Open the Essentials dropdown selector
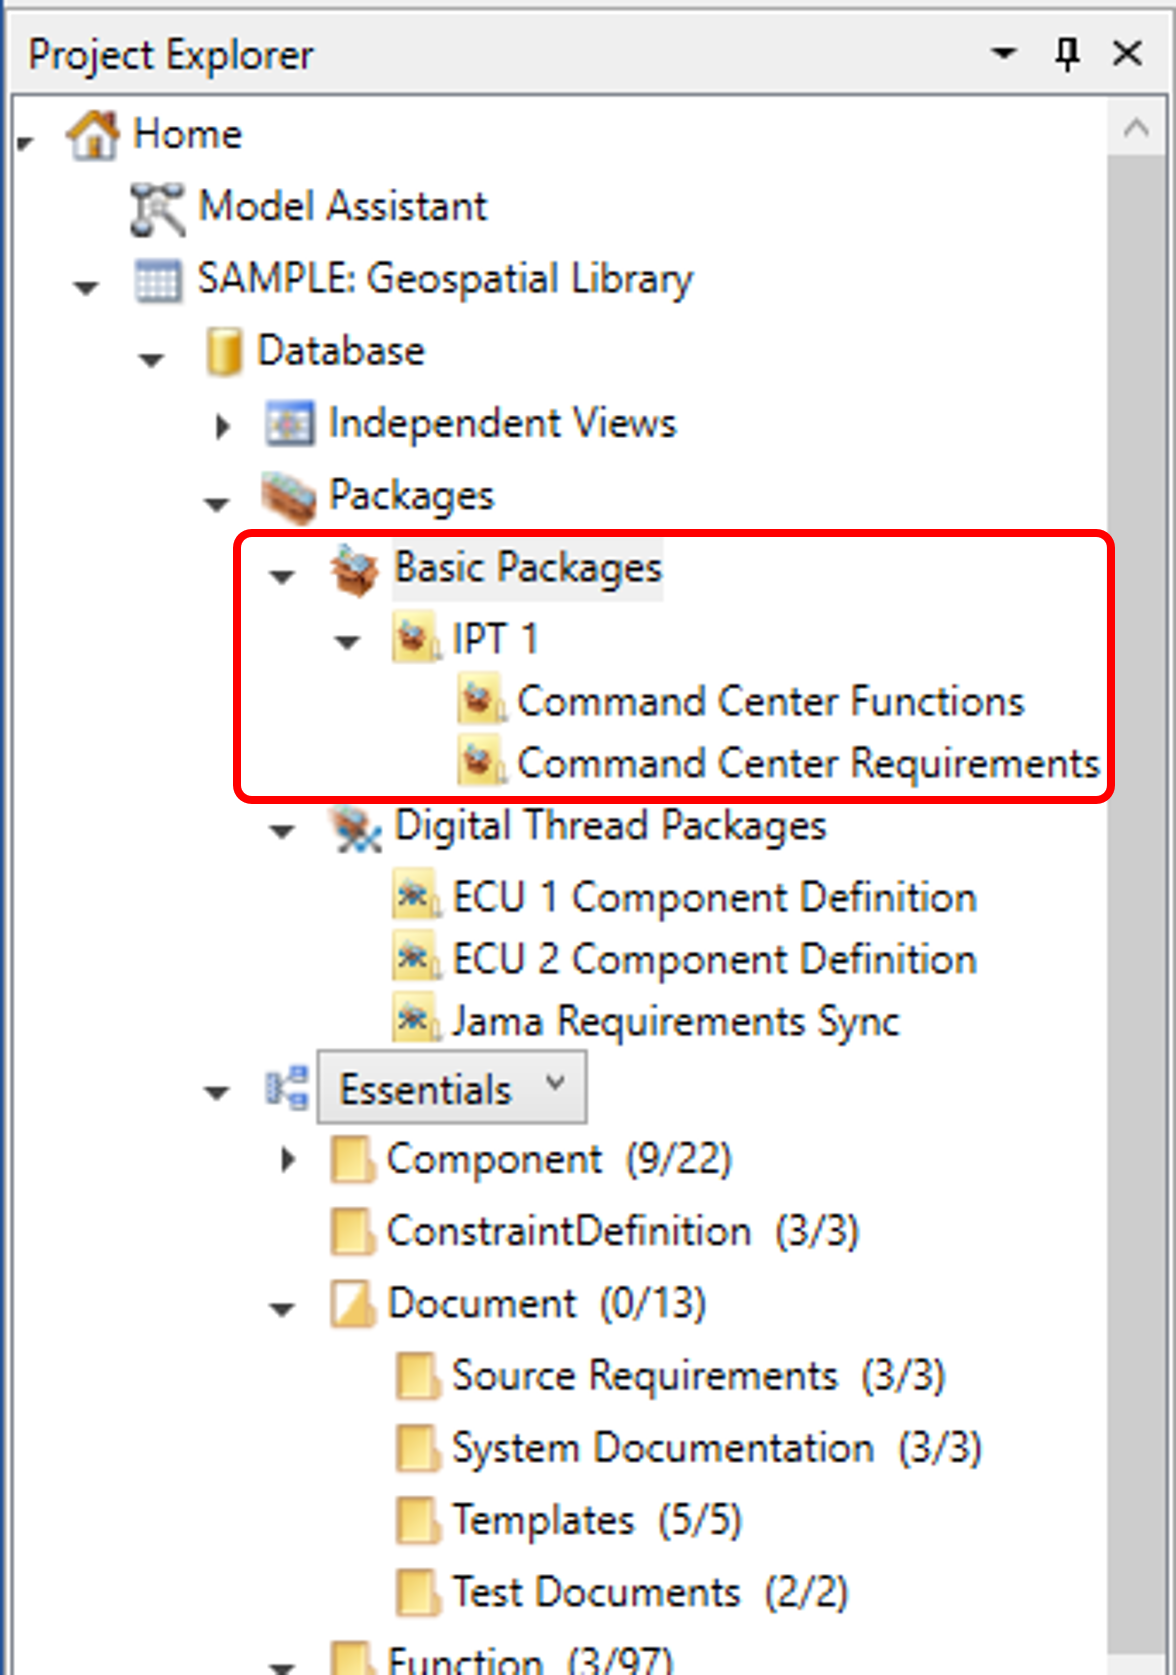 click(x=452, y=1087)
